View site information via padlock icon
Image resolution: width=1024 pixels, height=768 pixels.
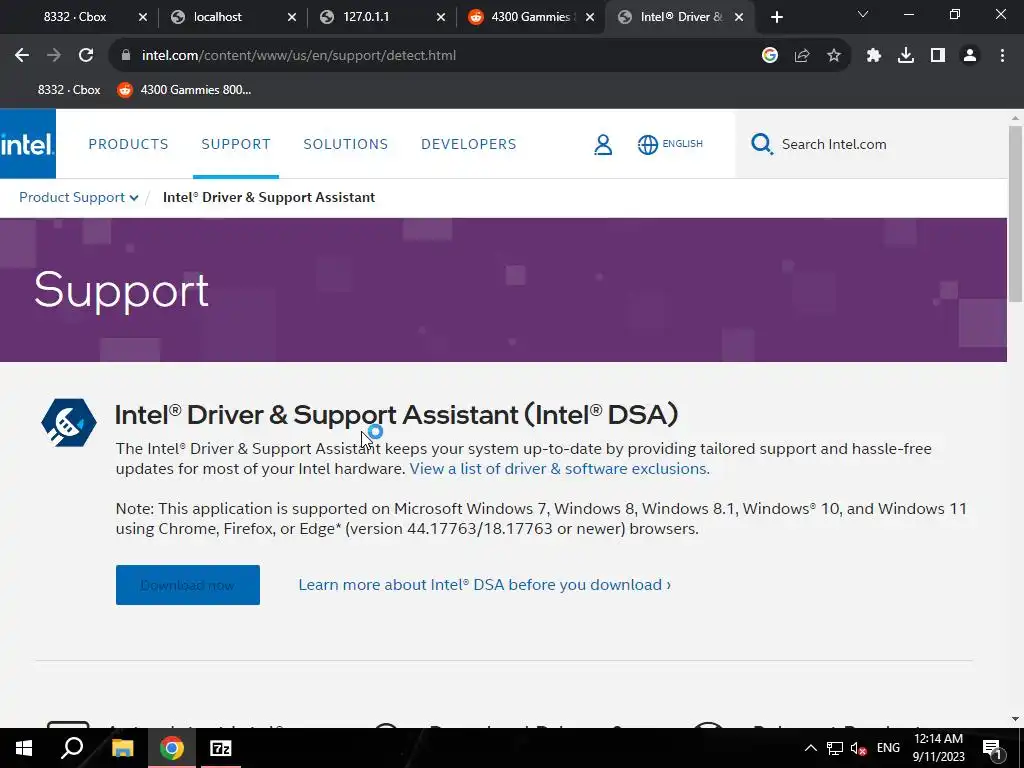point(126,56)
